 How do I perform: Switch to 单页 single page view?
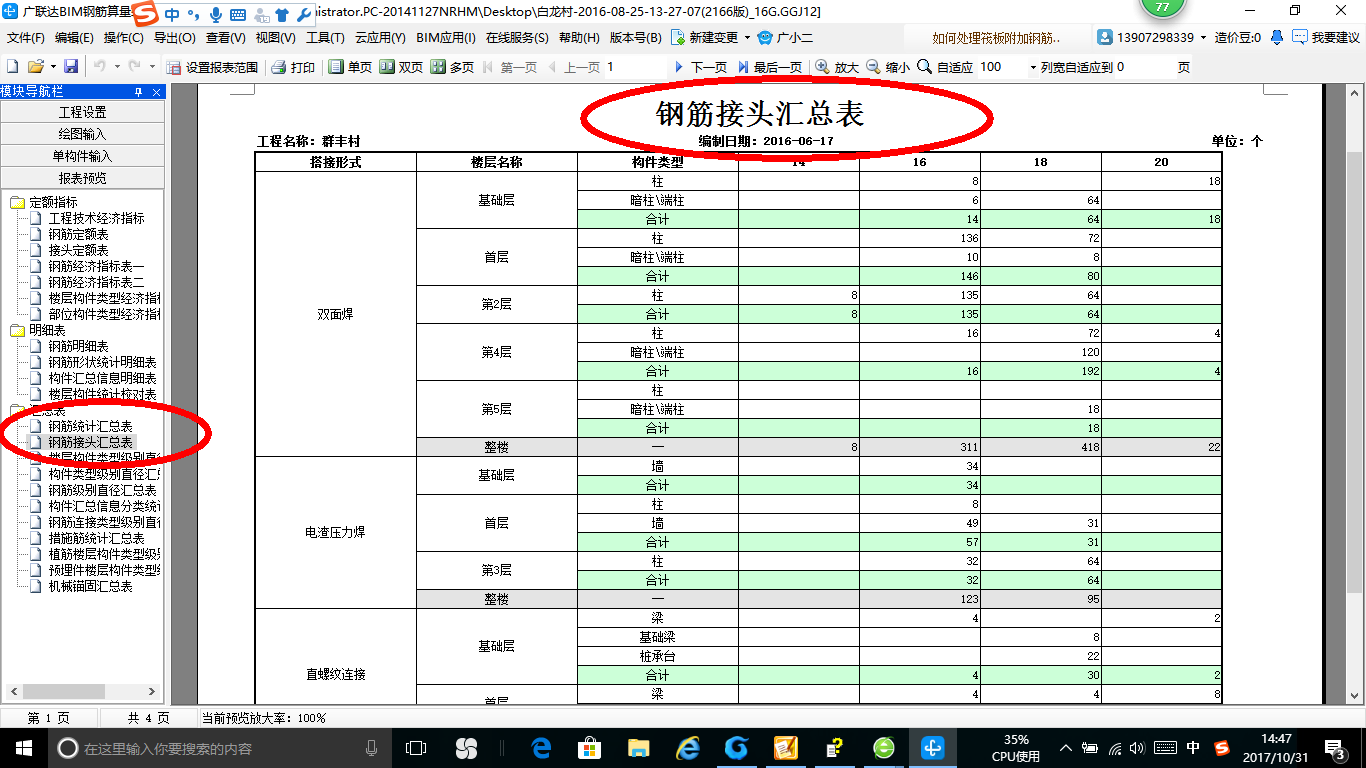(x=351, y=67)
